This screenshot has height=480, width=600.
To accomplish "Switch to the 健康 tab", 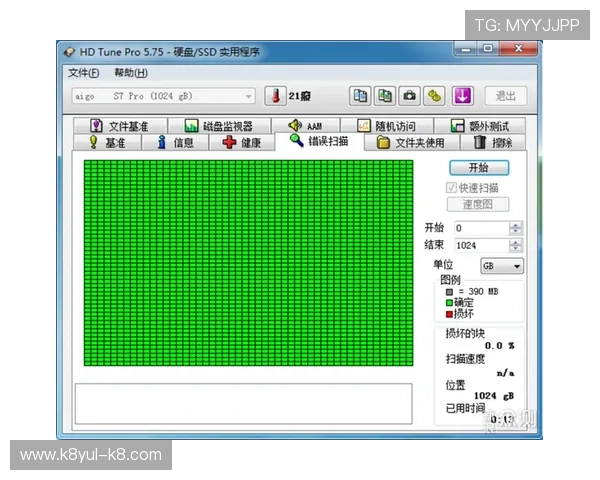I will (242, 142).
